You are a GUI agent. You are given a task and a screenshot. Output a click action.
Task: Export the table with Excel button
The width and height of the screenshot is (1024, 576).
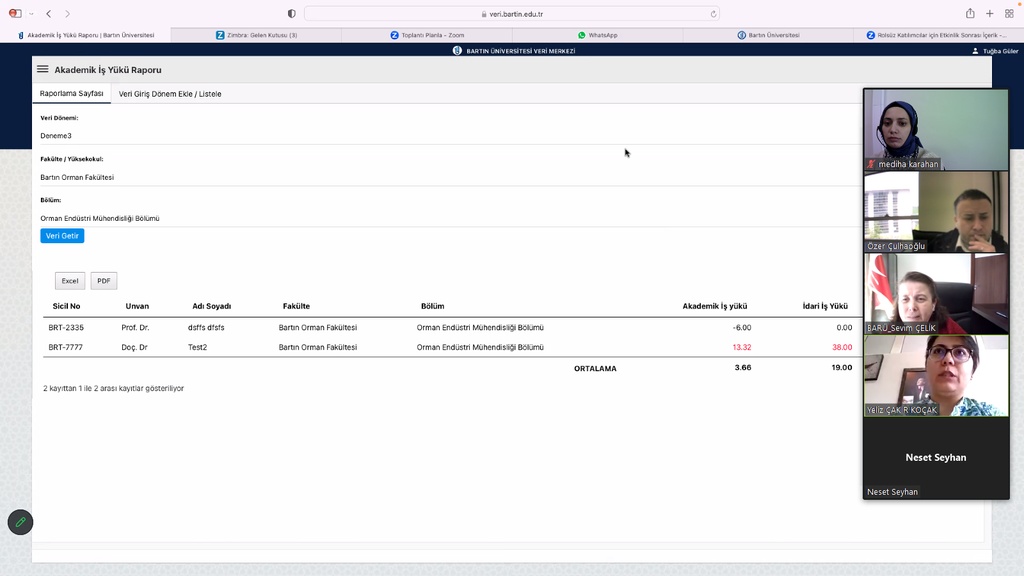70,281
